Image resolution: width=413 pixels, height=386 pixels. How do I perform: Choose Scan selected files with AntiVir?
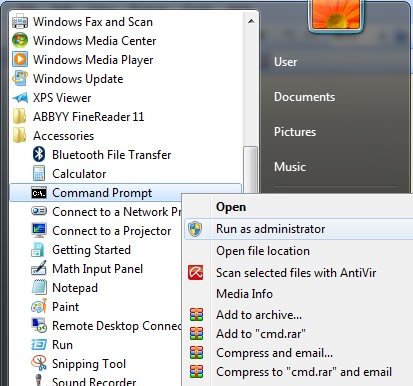tap(296, 273)
